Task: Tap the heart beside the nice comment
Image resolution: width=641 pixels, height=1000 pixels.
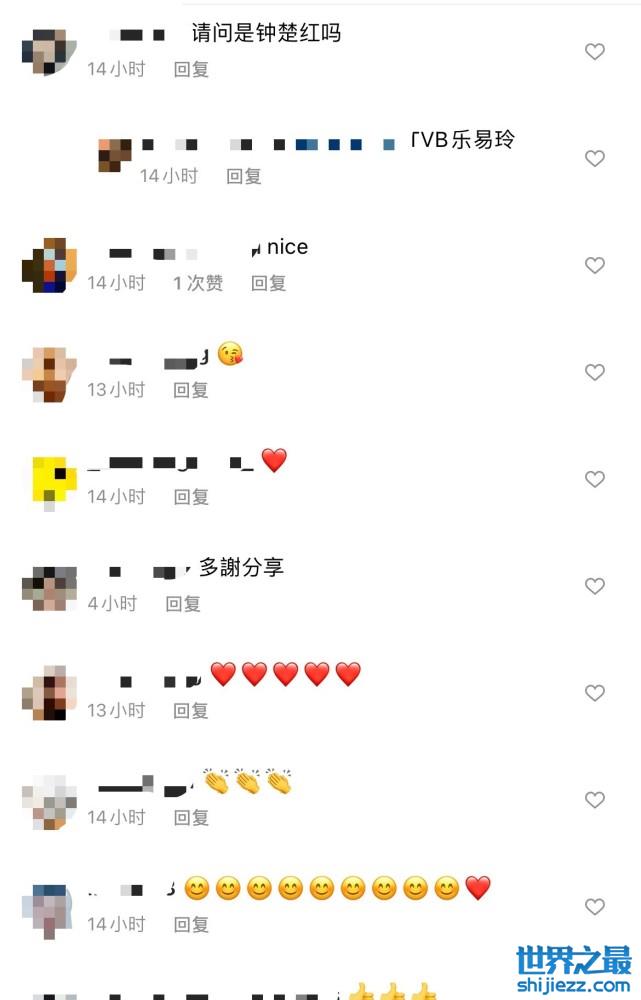Action: point(594,265)
